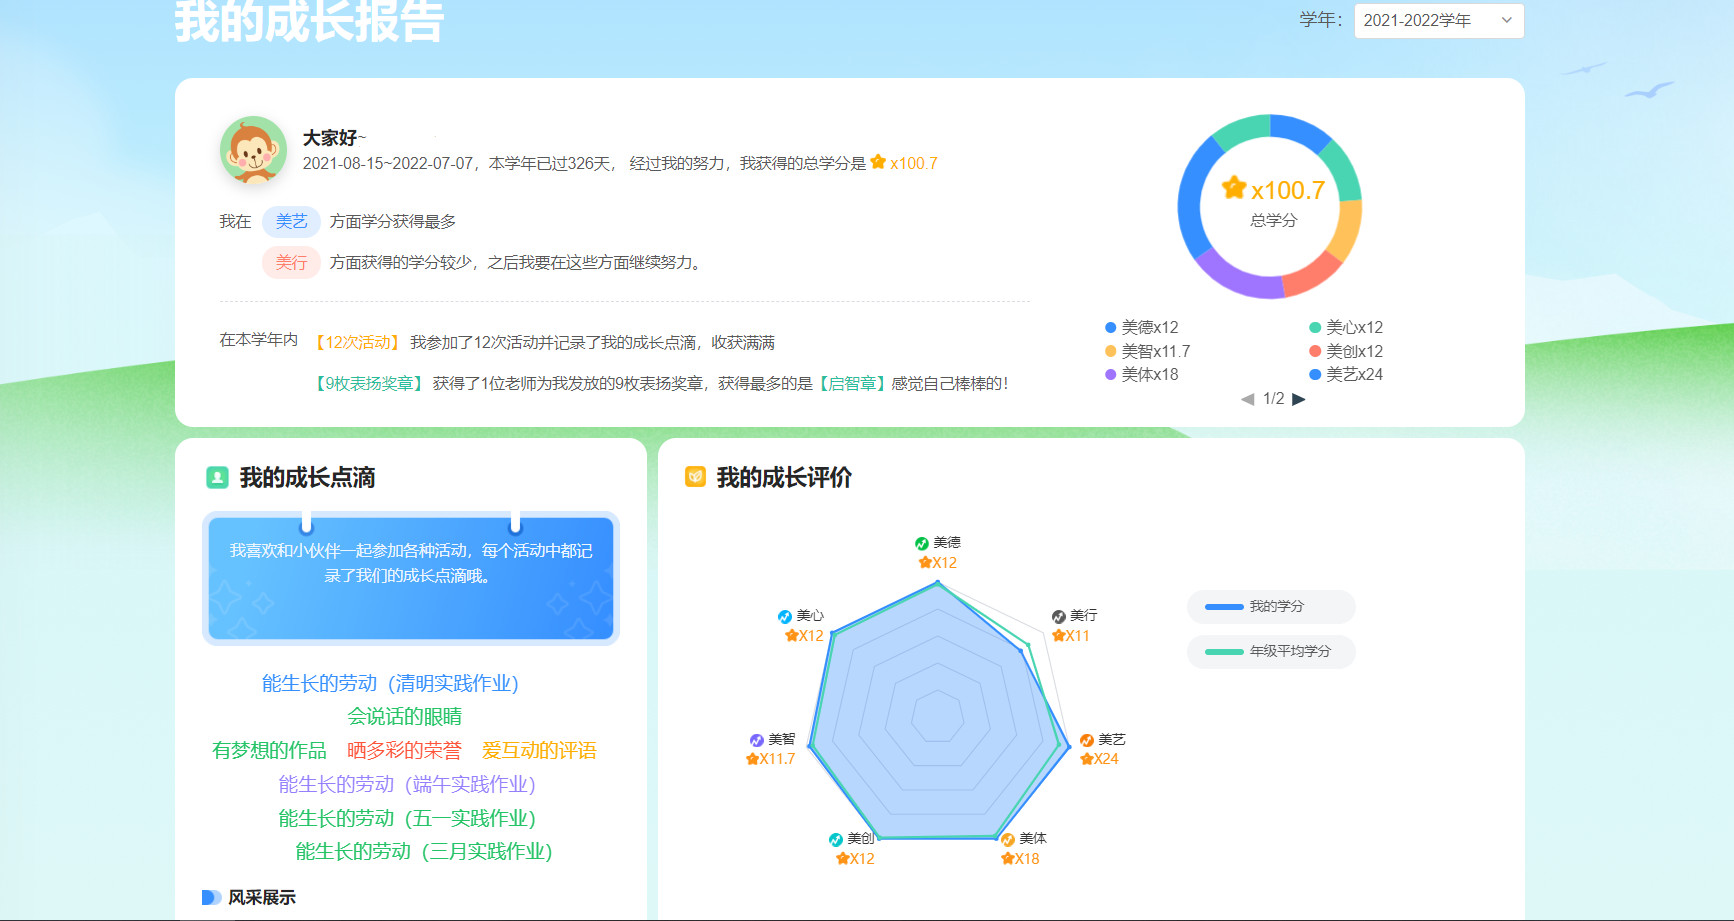Toggle the 美创x12 legend item

(1346, 351)
